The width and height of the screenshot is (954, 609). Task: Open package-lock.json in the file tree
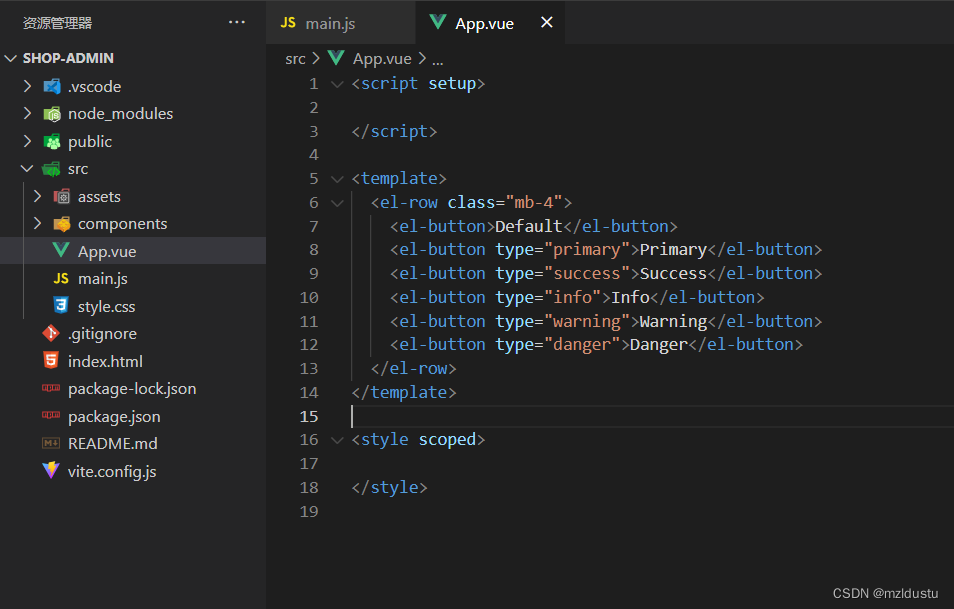(133, 389)
